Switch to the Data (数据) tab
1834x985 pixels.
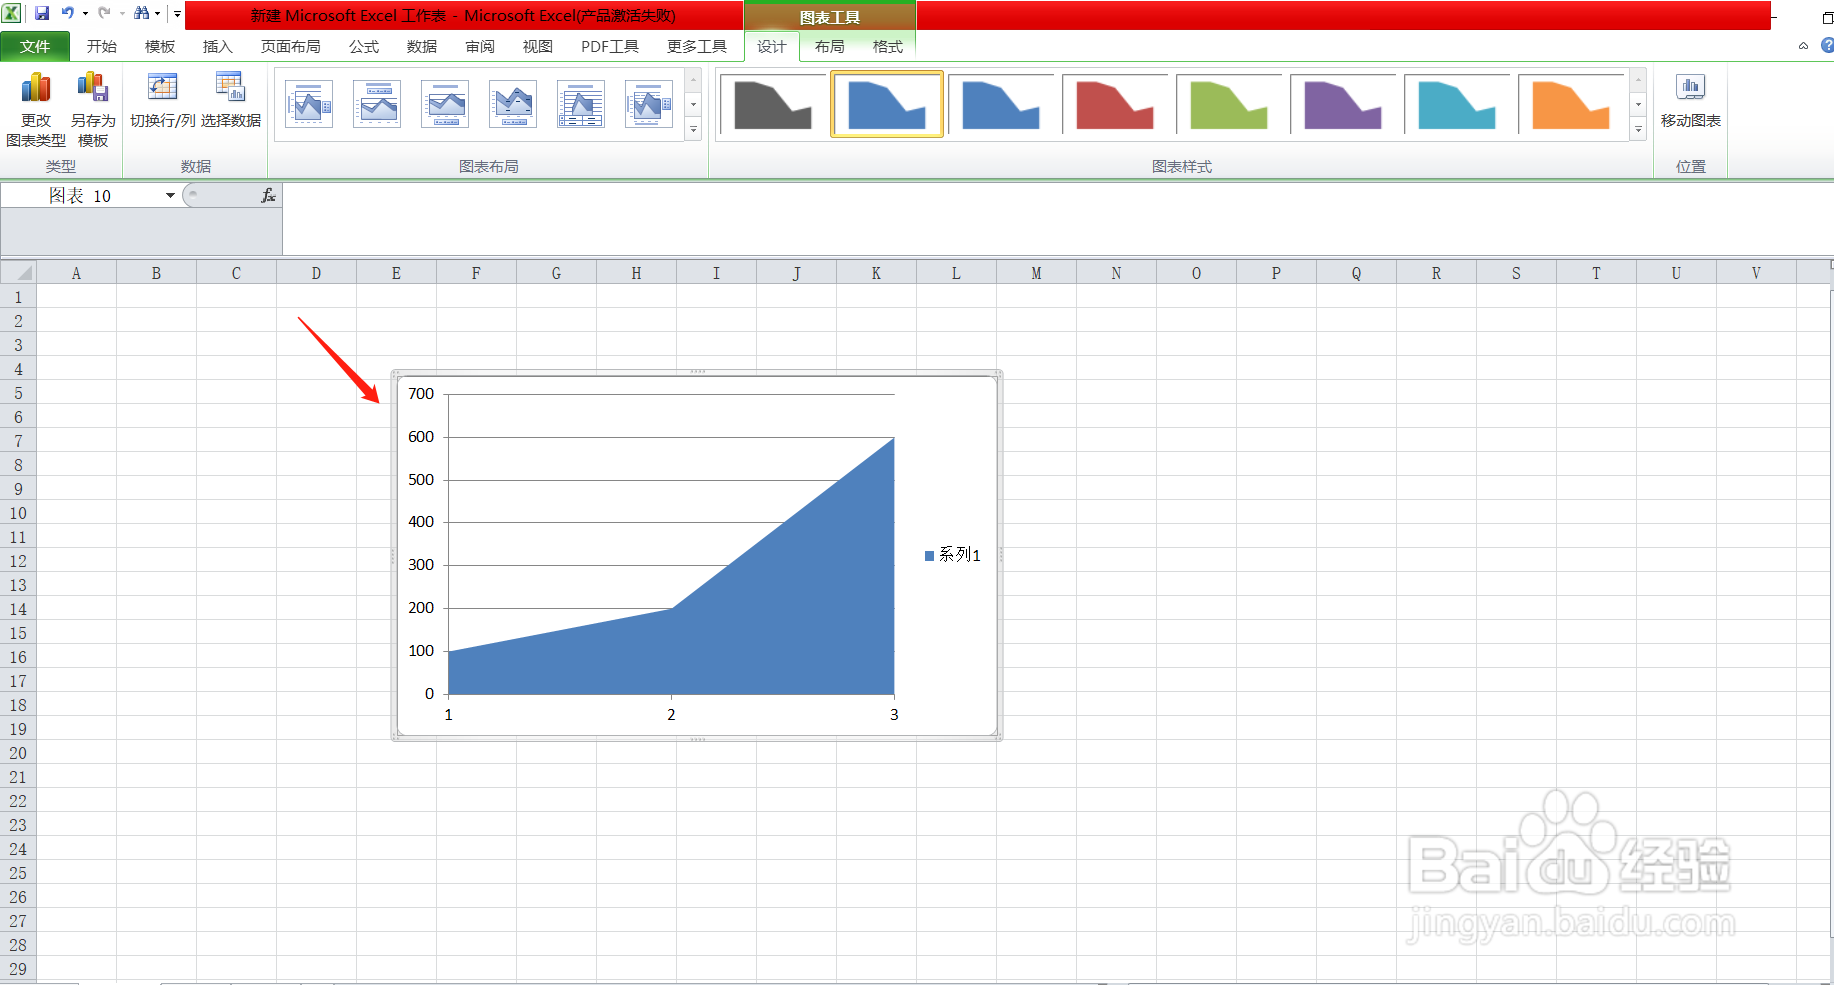[x=422, y=47]
